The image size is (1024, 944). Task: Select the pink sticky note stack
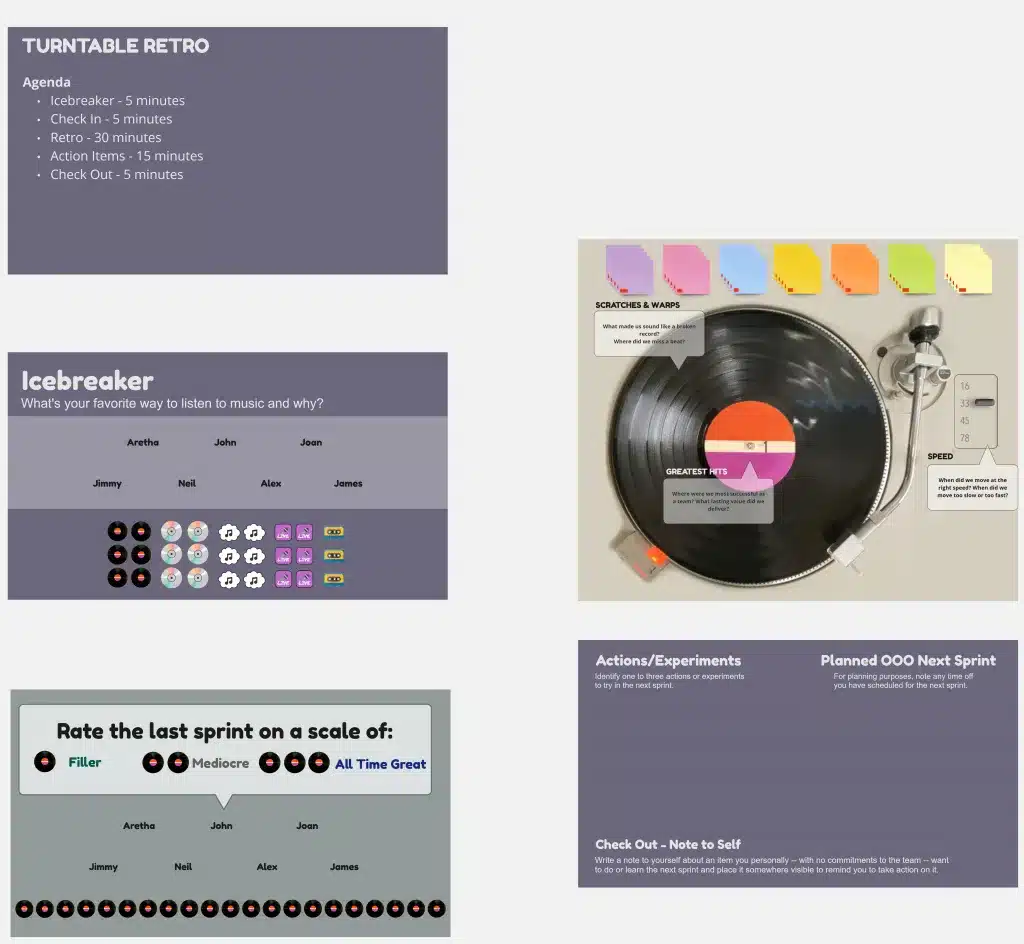click(686, 269)
